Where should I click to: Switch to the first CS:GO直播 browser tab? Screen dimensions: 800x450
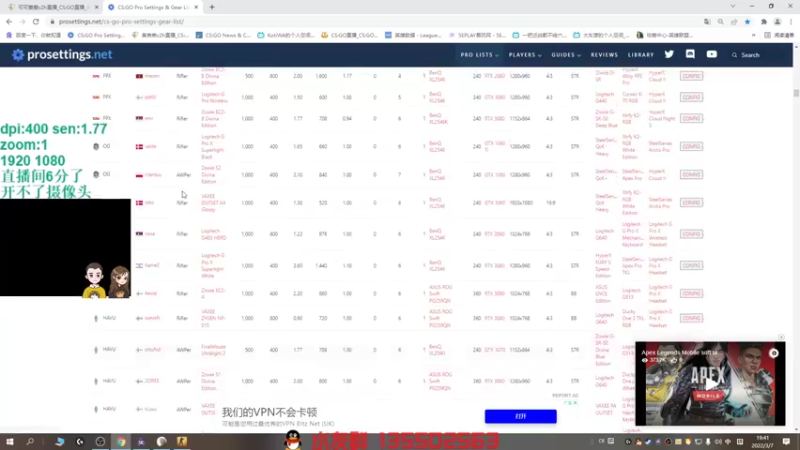53,7
